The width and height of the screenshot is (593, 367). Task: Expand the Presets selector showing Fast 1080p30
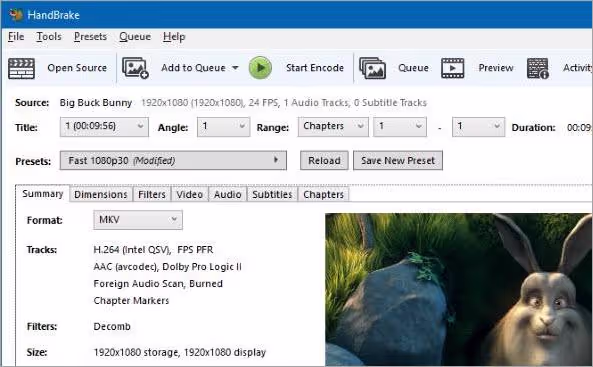click(x=173, y=160)
